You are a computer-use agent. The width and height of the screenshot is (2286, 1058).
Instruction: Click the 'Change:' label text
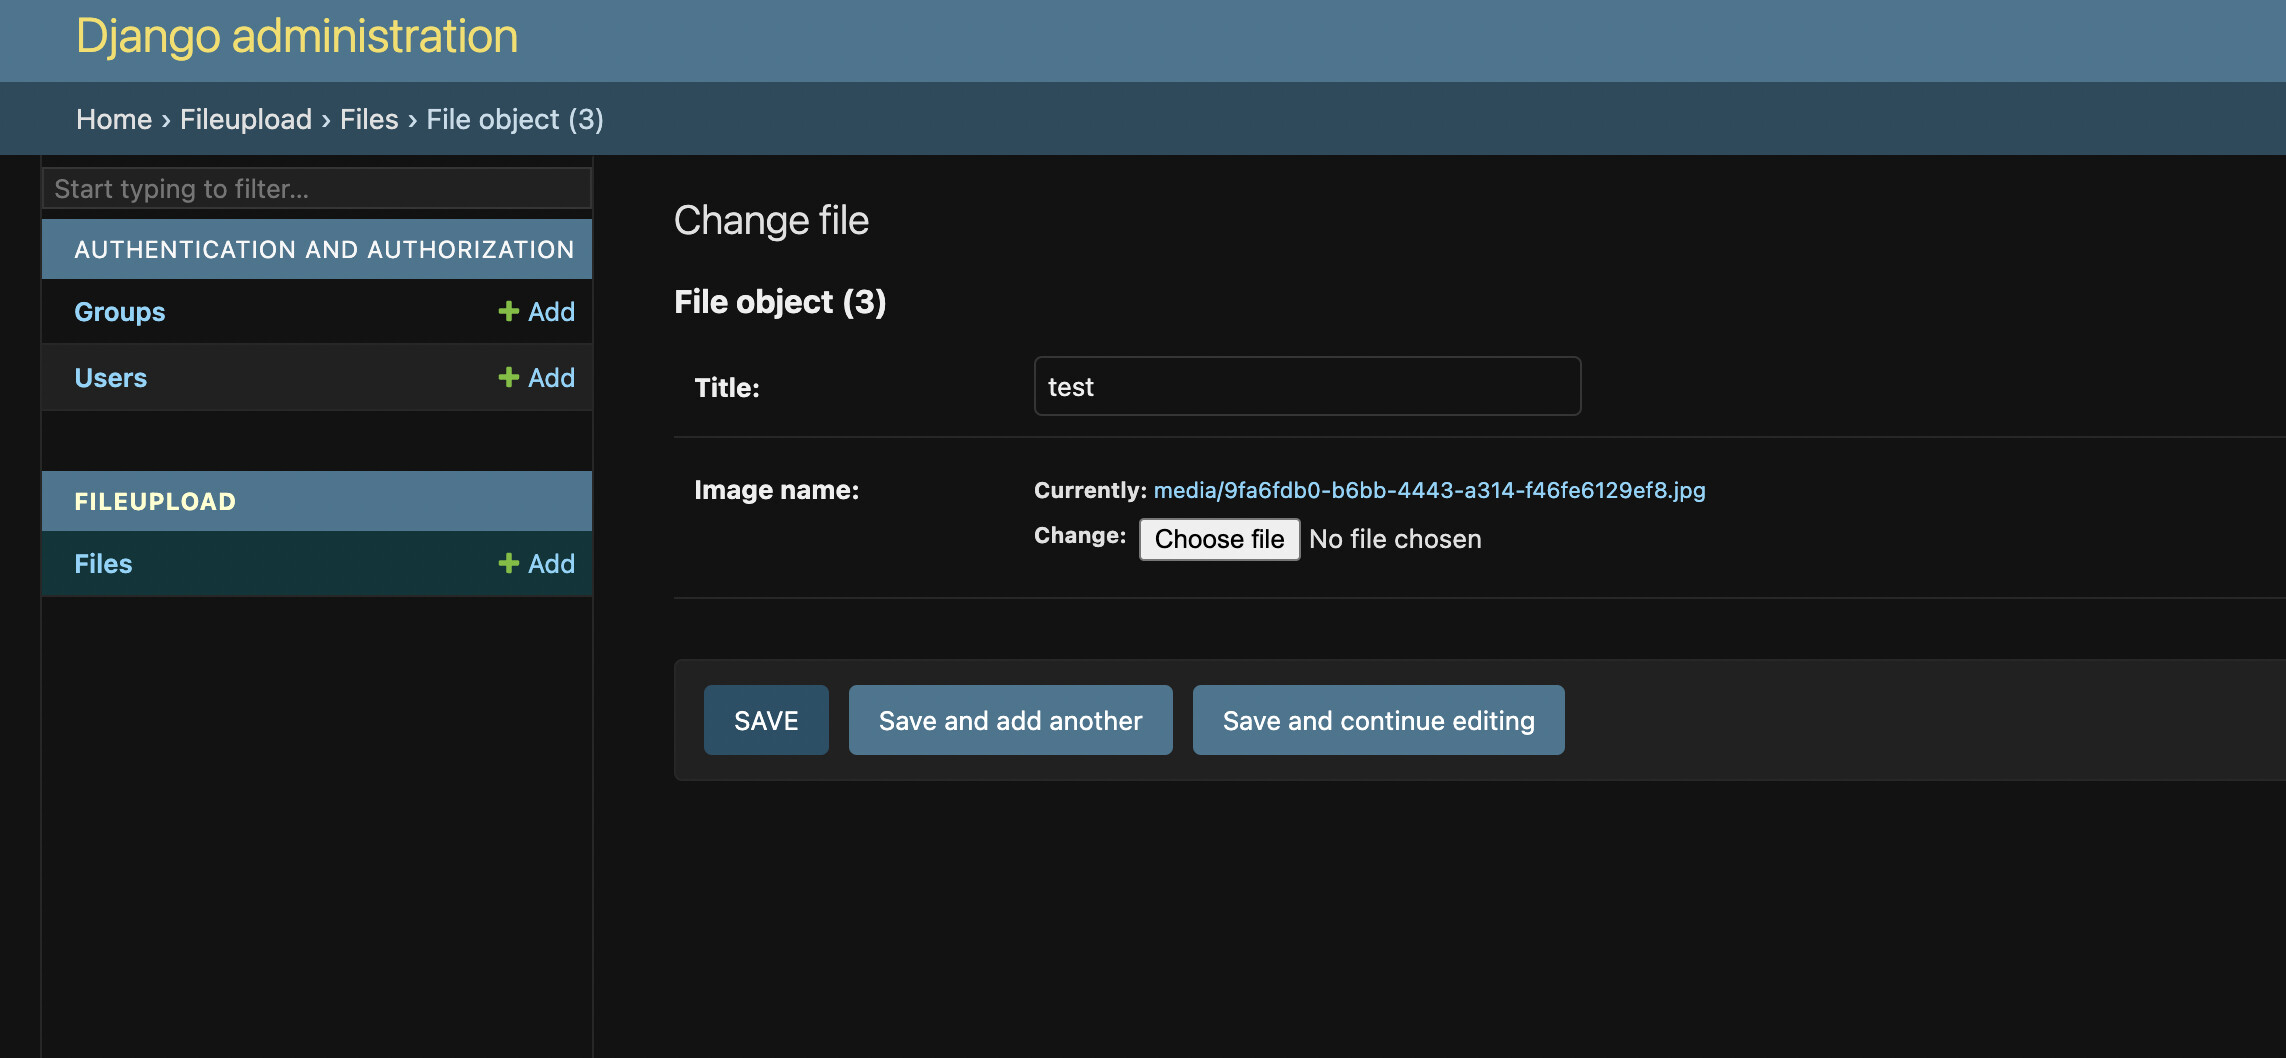click(x=1080, y=536)
